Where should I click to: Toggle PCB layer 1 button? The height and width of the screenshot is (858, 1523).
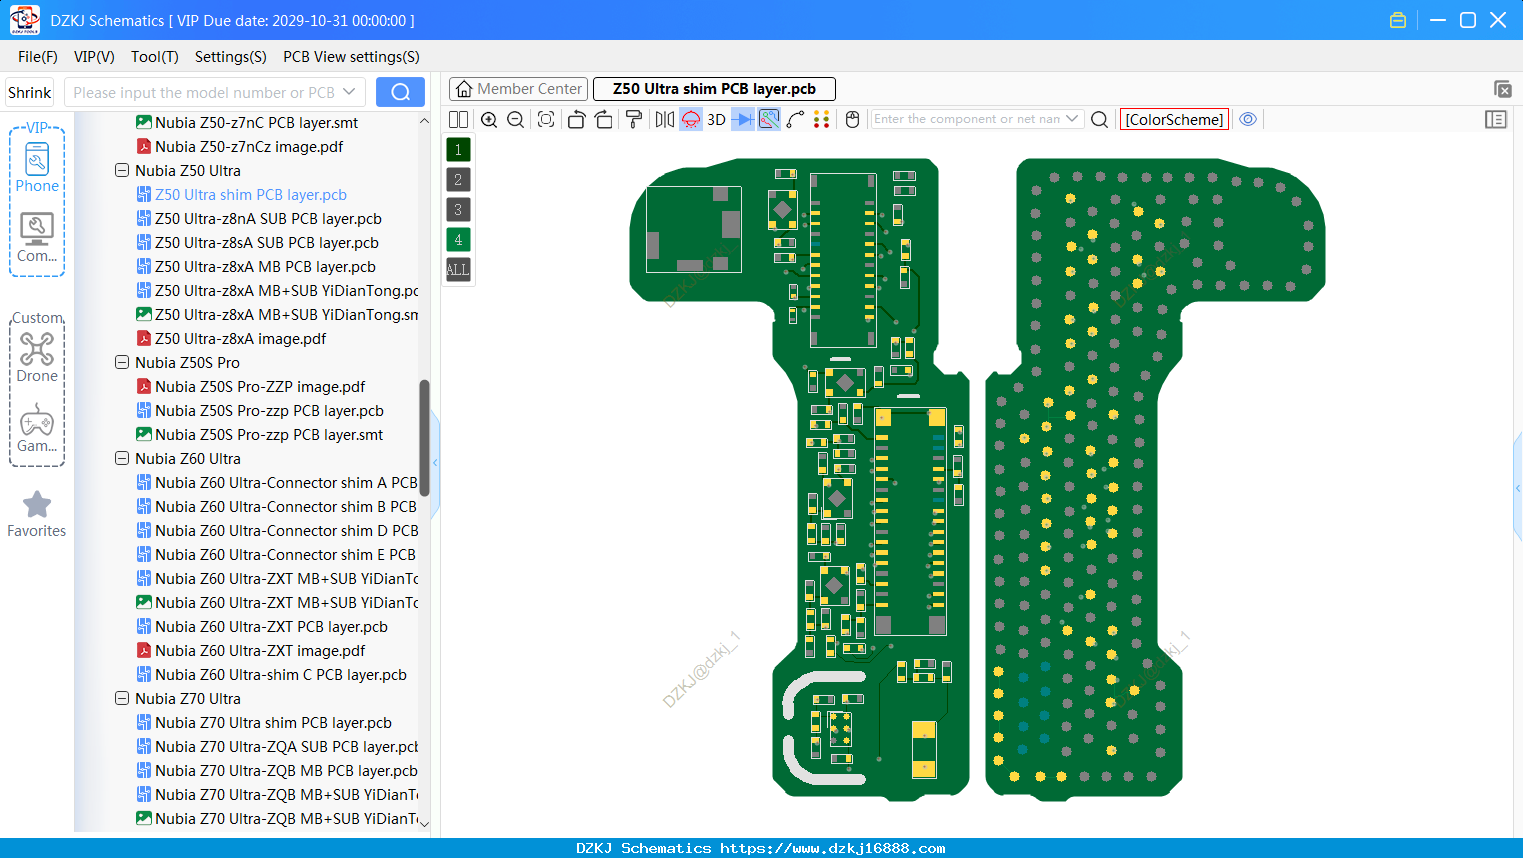pyautogui.click(x=458, y=150)
